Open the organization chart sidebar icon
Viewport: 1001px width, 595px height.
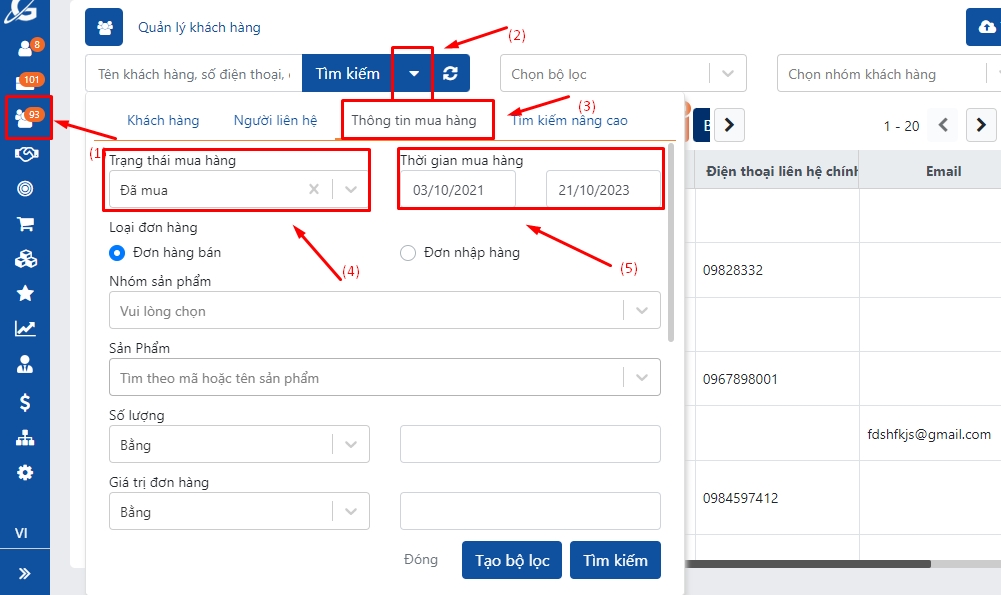[x=25, y=437]
